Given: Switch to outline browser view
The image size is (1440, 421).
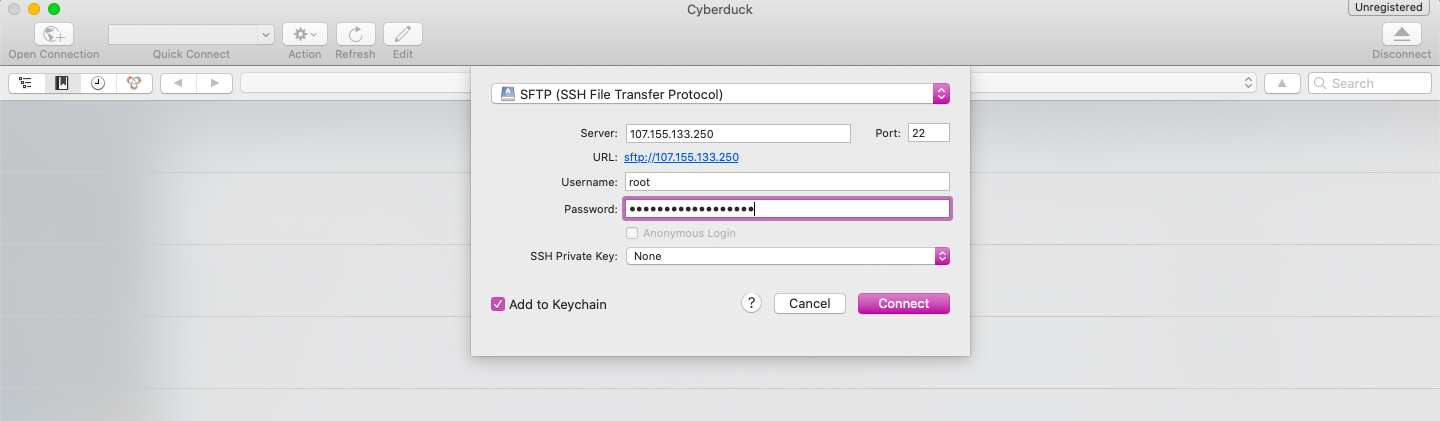Looking at the screenshot, I should coord(26,84).
